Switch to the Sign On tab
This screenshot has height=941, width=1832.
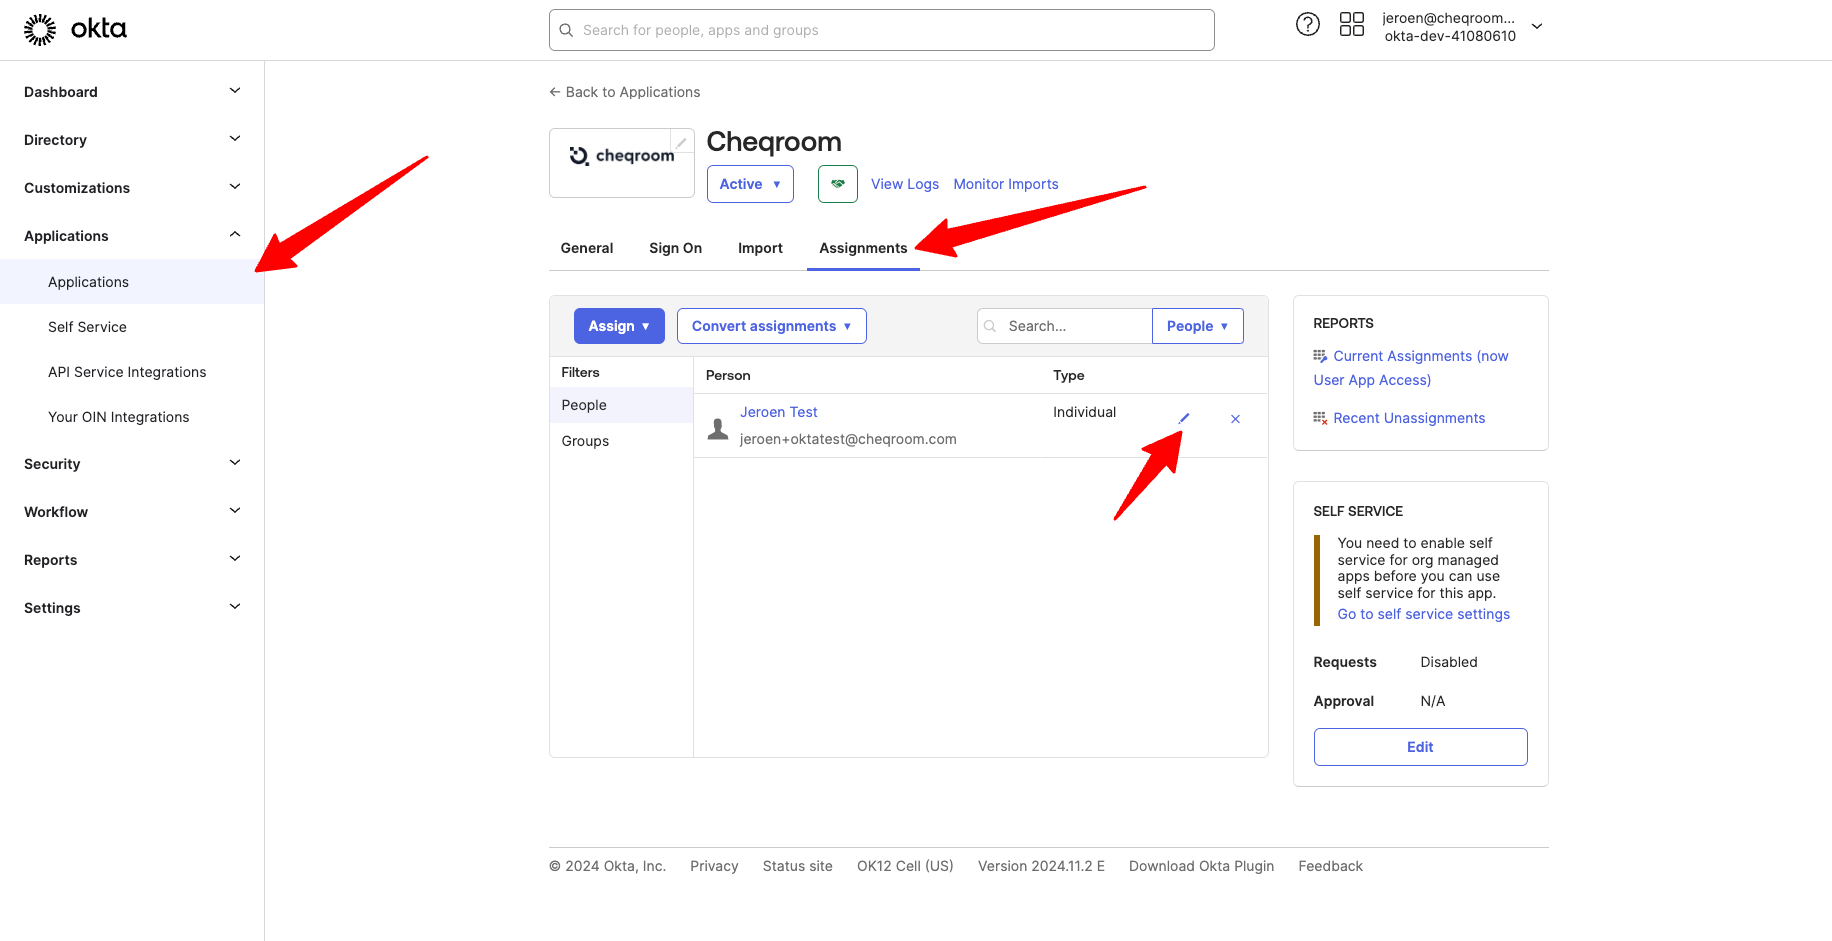tap(675, 248)
